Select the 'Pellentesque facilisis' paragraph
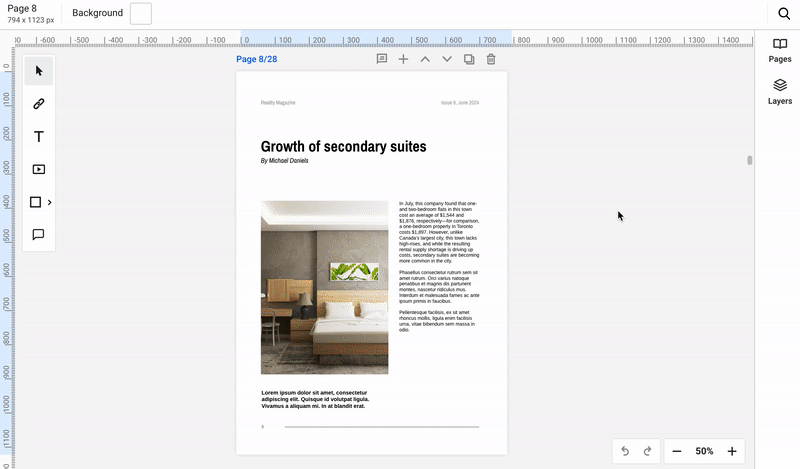800x469 pixels. click(x=437, y=321)
